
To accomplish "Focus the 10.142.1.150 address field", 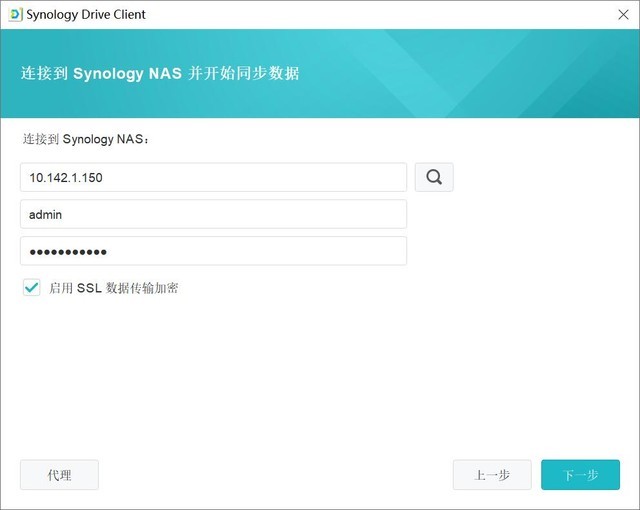I will (x=213, y=177).
